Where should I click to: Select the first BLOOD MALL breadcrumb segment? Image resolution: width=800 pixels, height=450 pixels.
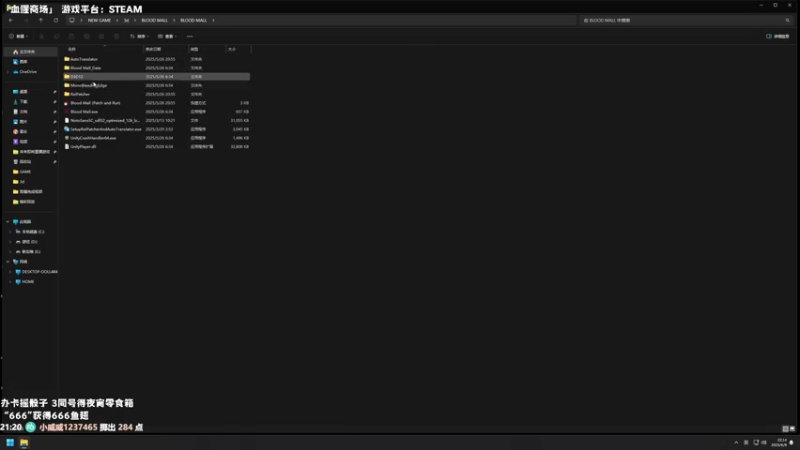click(x=154, y=20)
